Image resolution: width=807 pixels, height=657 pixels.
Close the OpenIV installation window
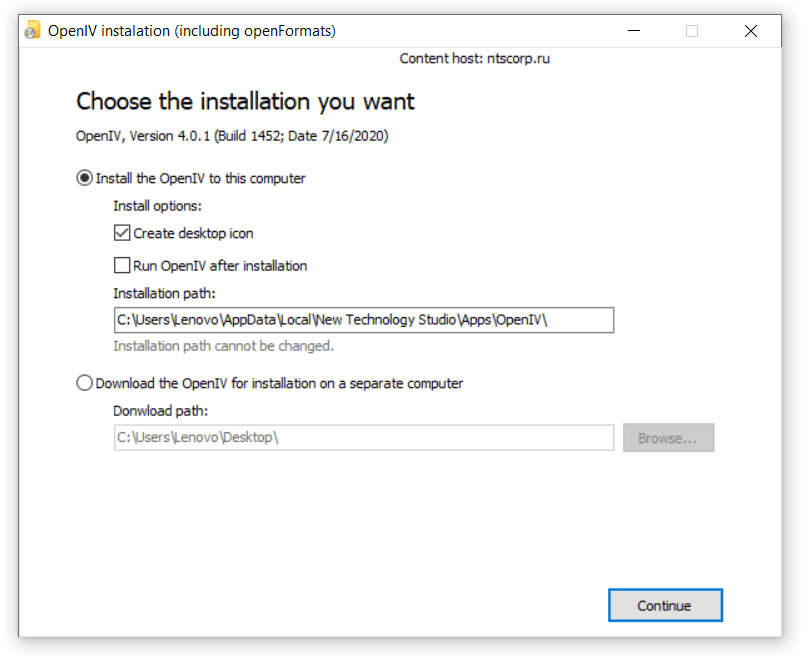751,31
